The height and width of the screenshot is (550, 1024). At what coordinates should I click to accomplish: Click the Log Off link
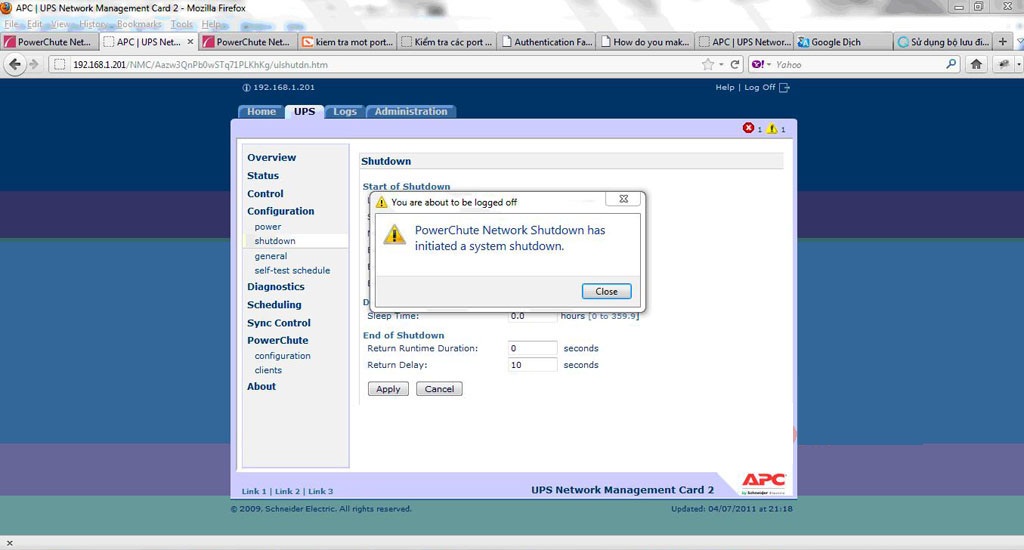tap(760, 88)
